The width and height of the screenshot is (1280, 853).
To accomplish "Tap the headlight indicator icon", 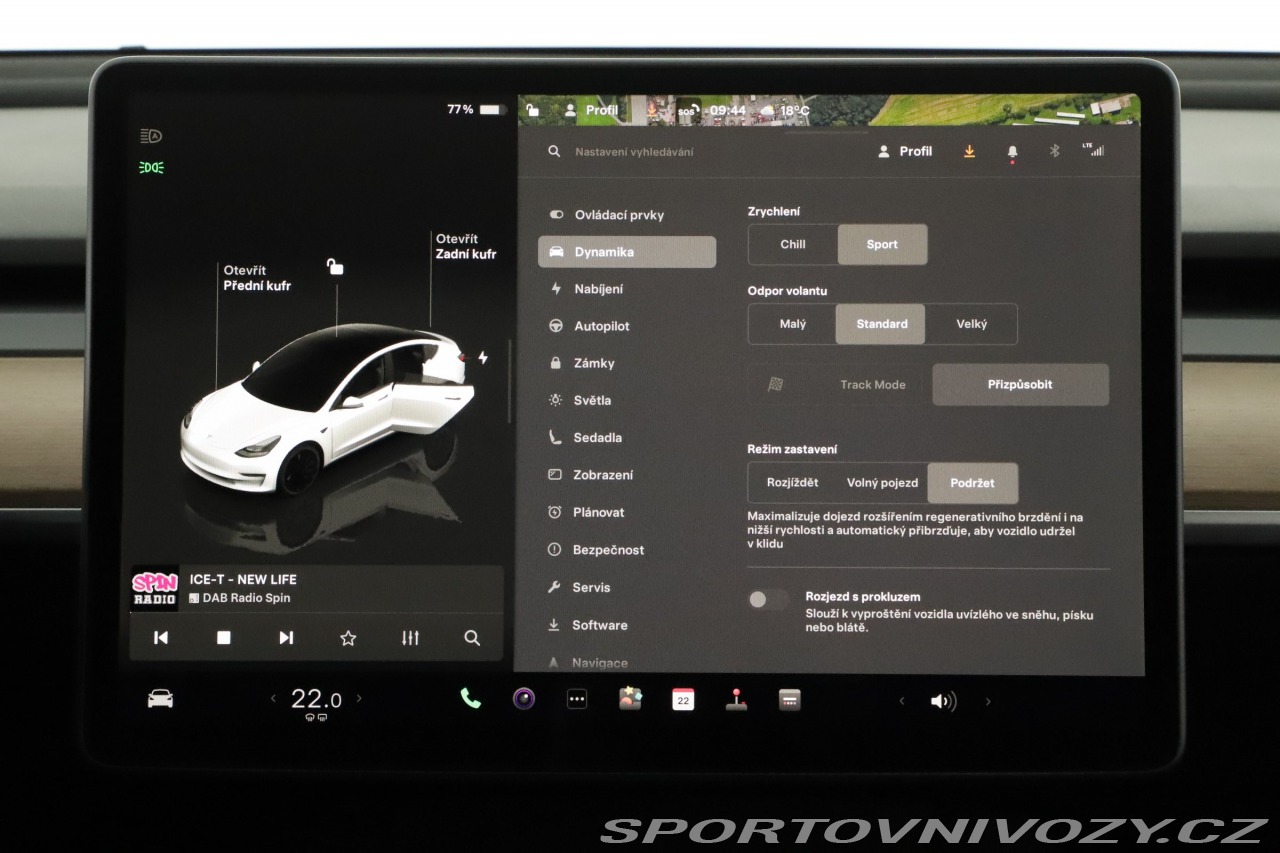I will click(151, 168).
